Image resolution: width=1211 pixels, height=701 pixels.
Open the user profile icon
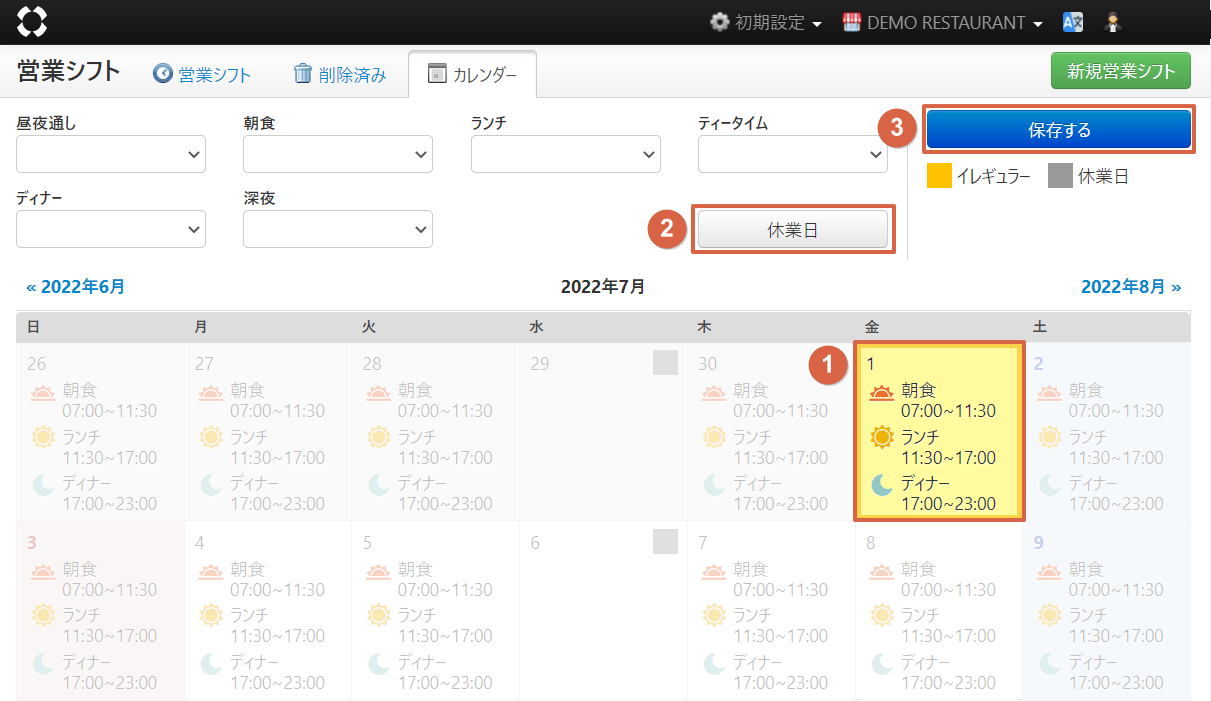coord(1111,22)
